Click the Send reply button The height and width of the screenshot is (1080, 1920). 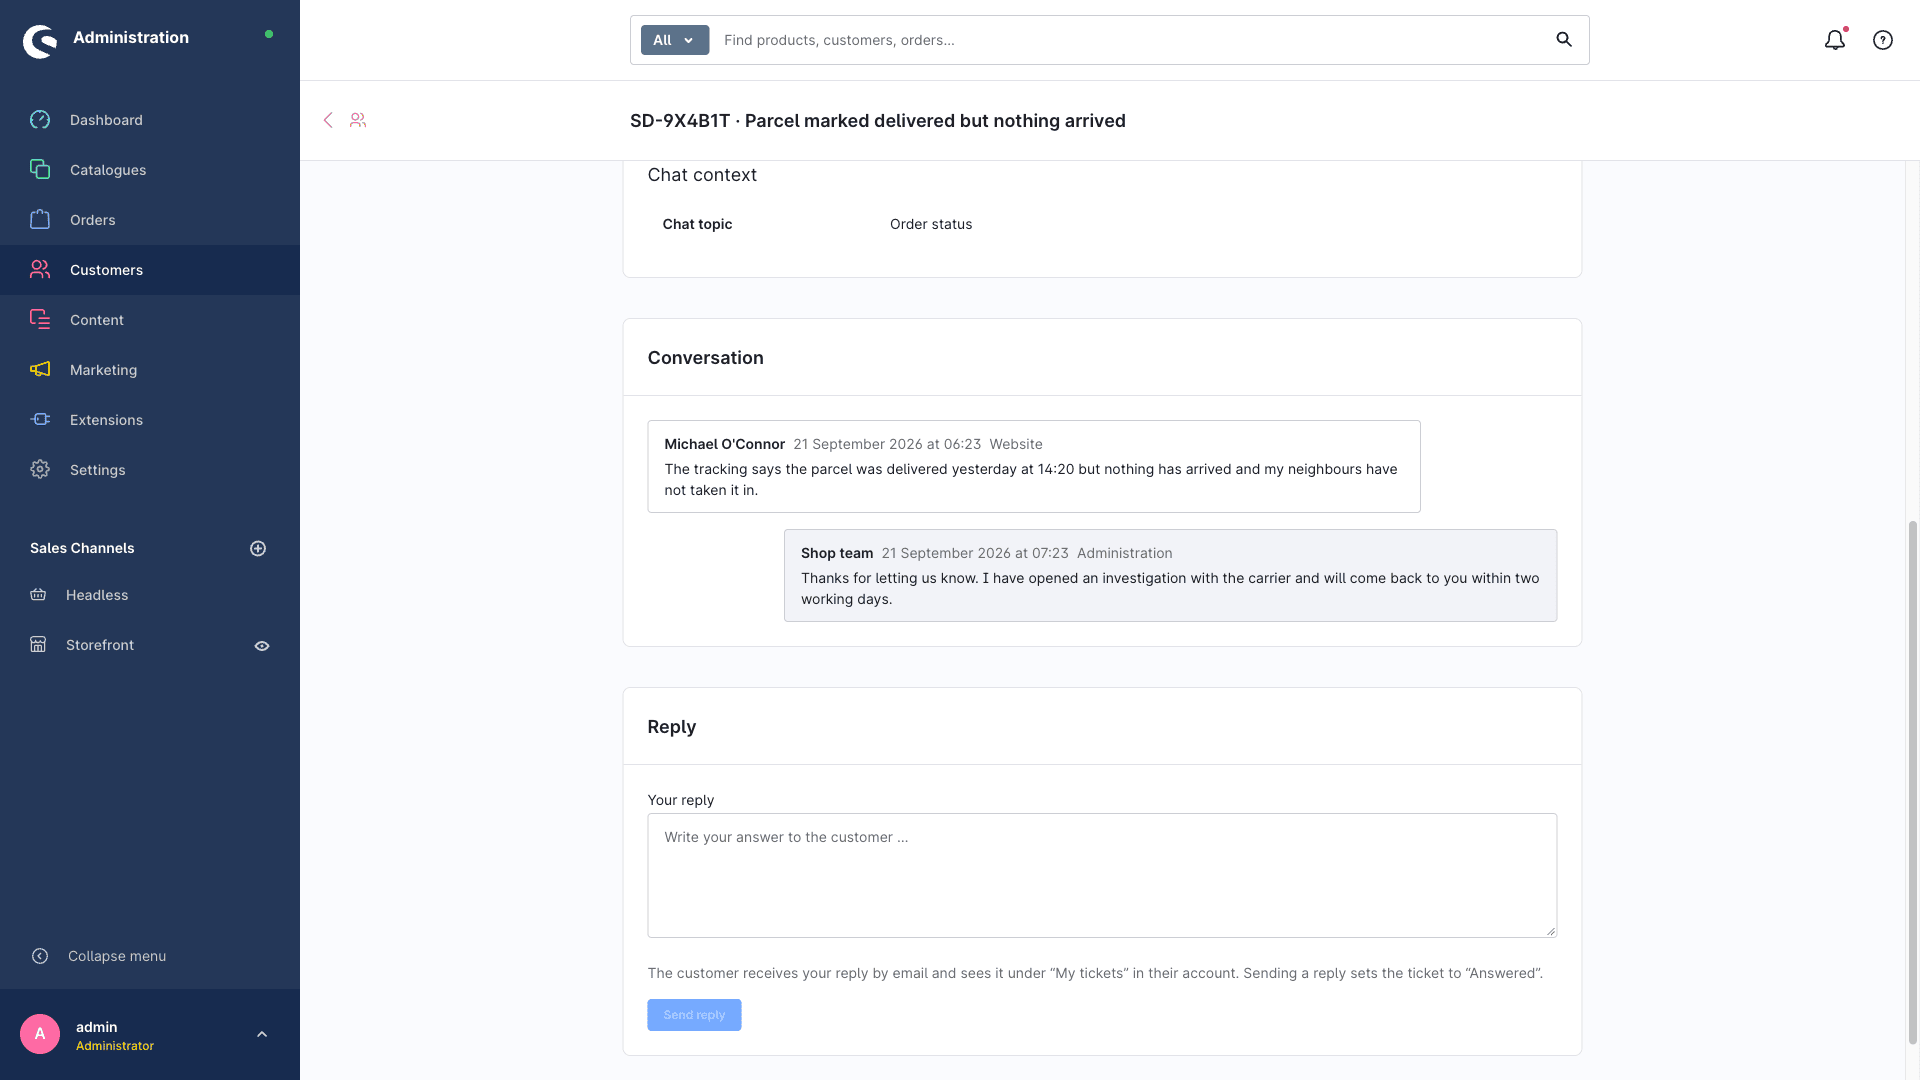[694, 1015]
